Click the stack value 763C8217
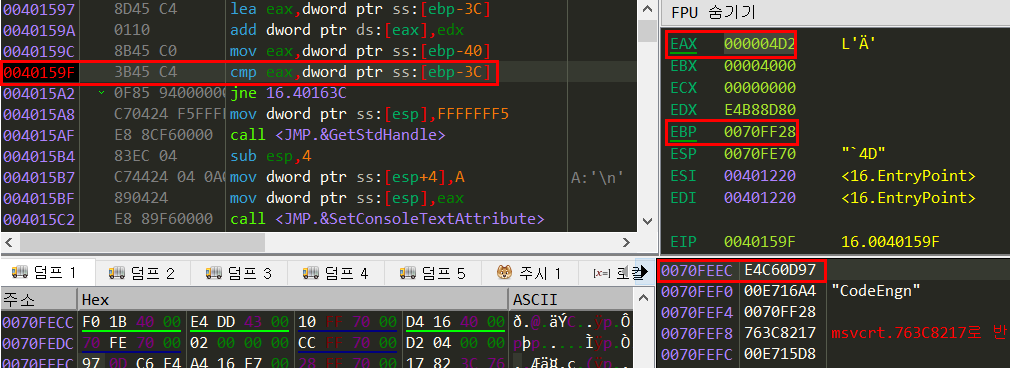This screenshot has width=1010, height=368. pyautogui.click(x=780, y=333)
